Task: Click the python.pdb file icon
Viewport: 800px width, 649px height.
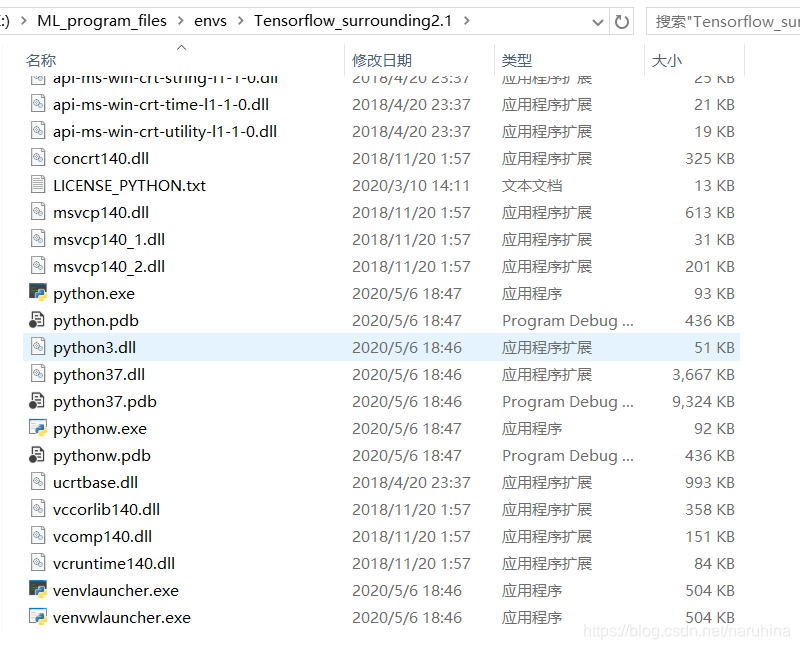Action: tap(38, 320)
